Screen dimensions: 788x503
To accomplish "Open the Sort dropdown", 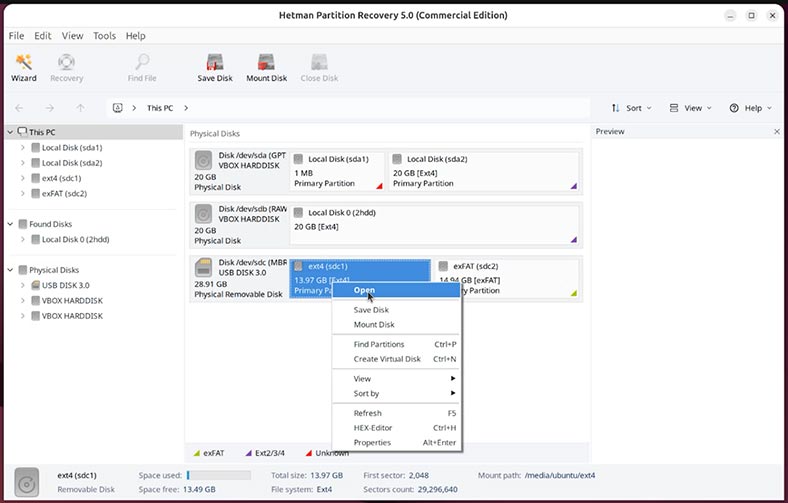I will 631,108.
